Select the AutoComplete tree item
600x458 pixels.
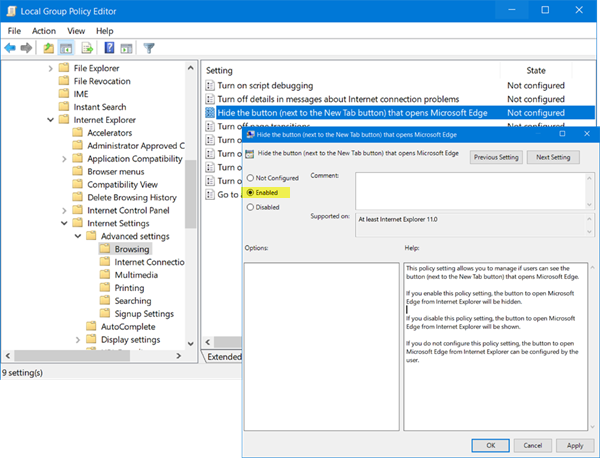pos(128,327)
